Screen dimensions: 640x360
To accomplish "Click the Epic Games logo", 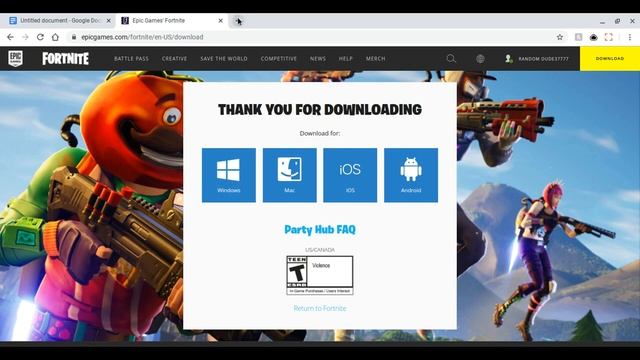I will 16,59.
